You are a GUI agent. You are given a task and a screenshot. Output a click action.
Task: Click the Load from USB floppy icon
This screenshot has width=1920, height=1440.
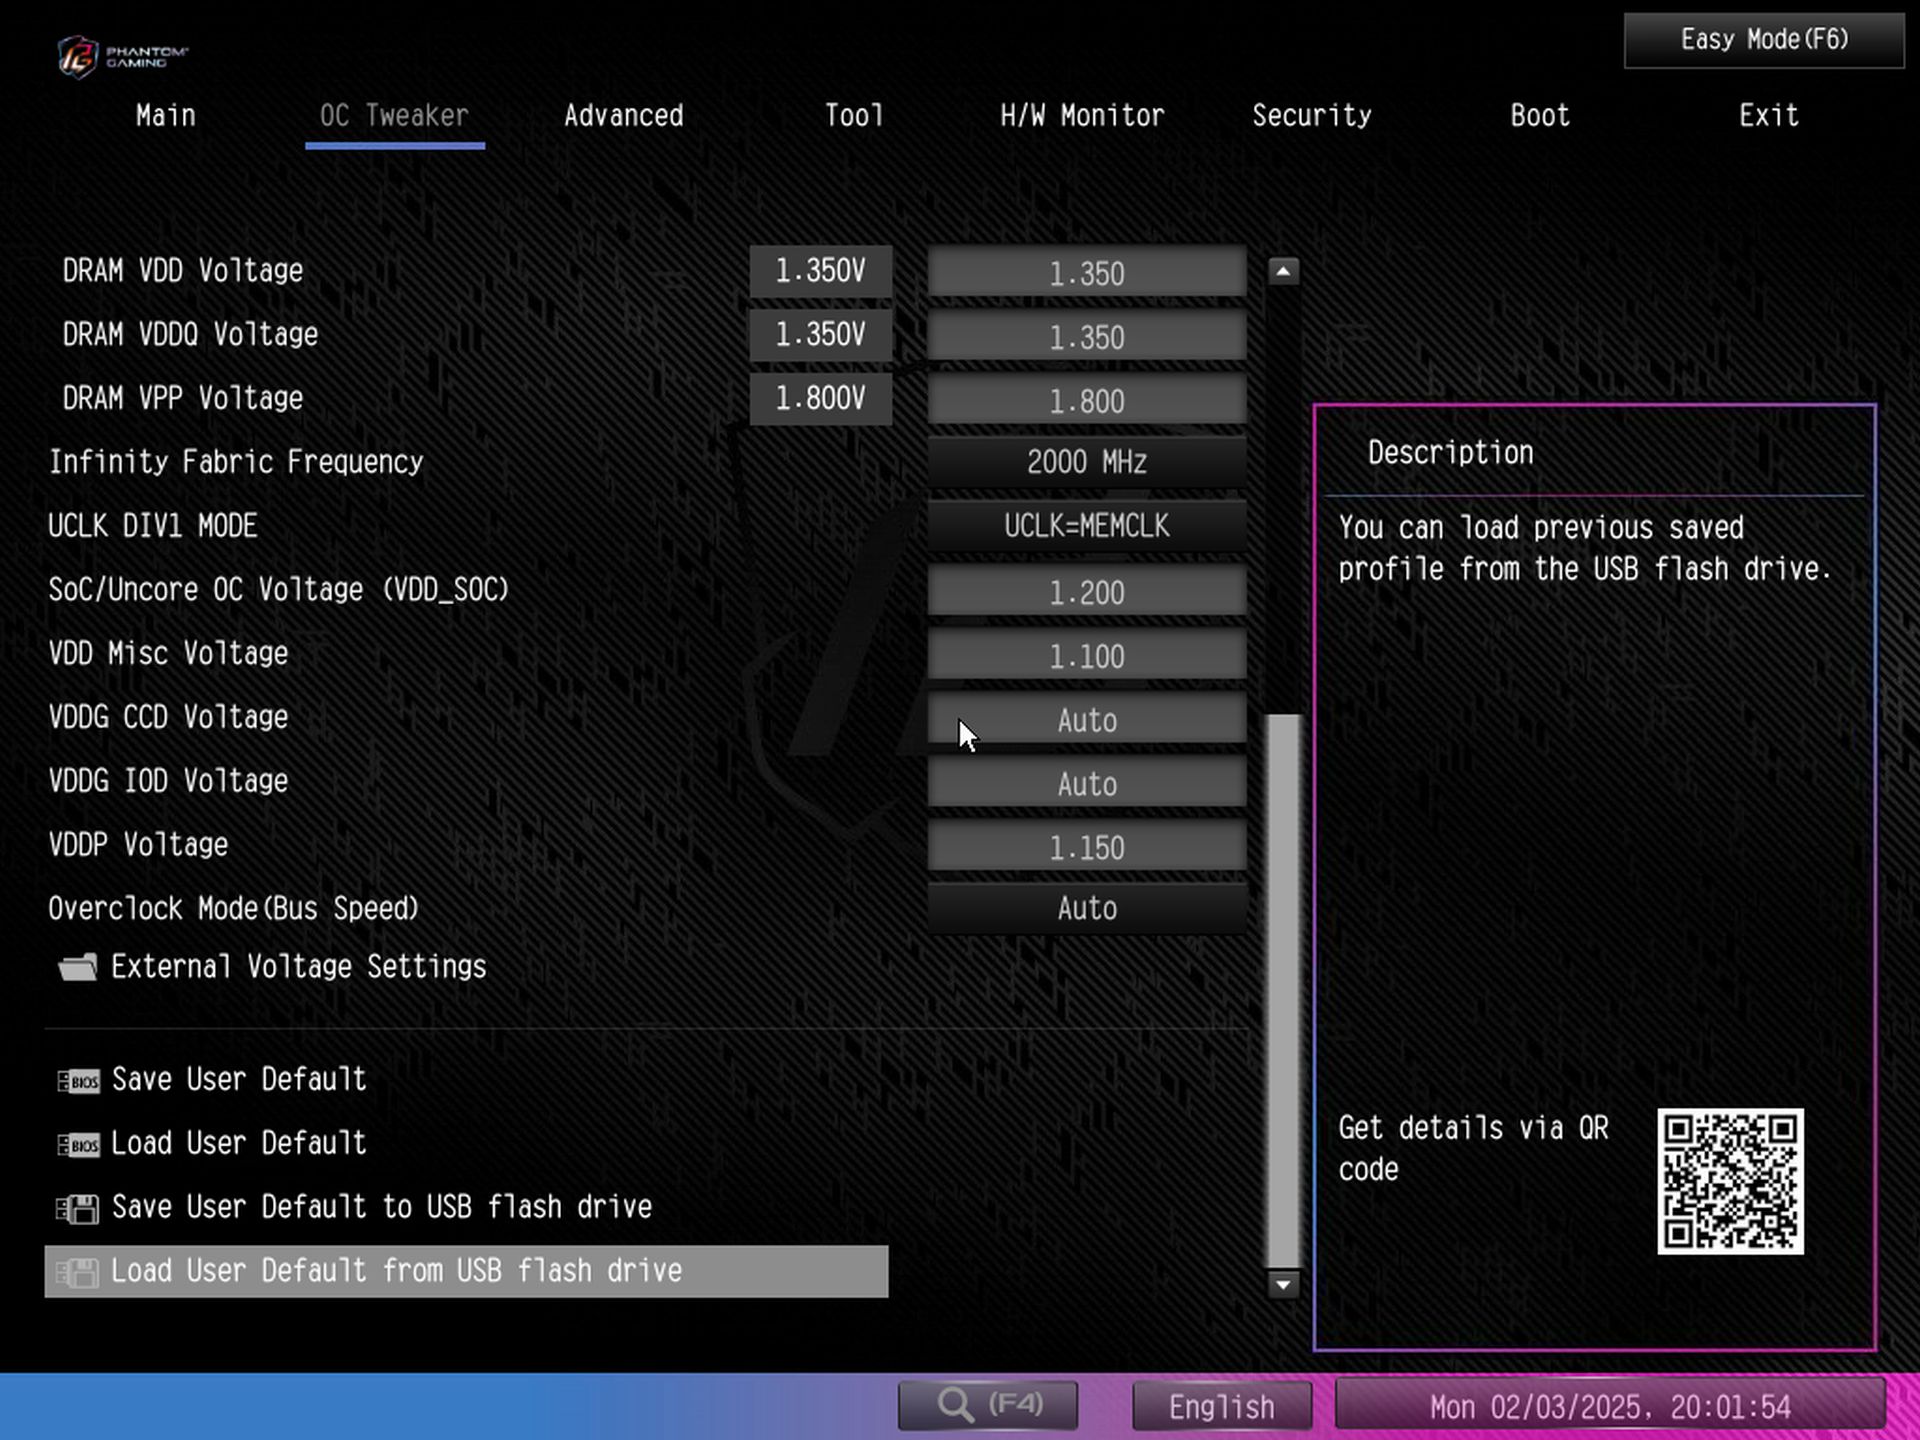pyautogui.click(x=78, y=1273)
